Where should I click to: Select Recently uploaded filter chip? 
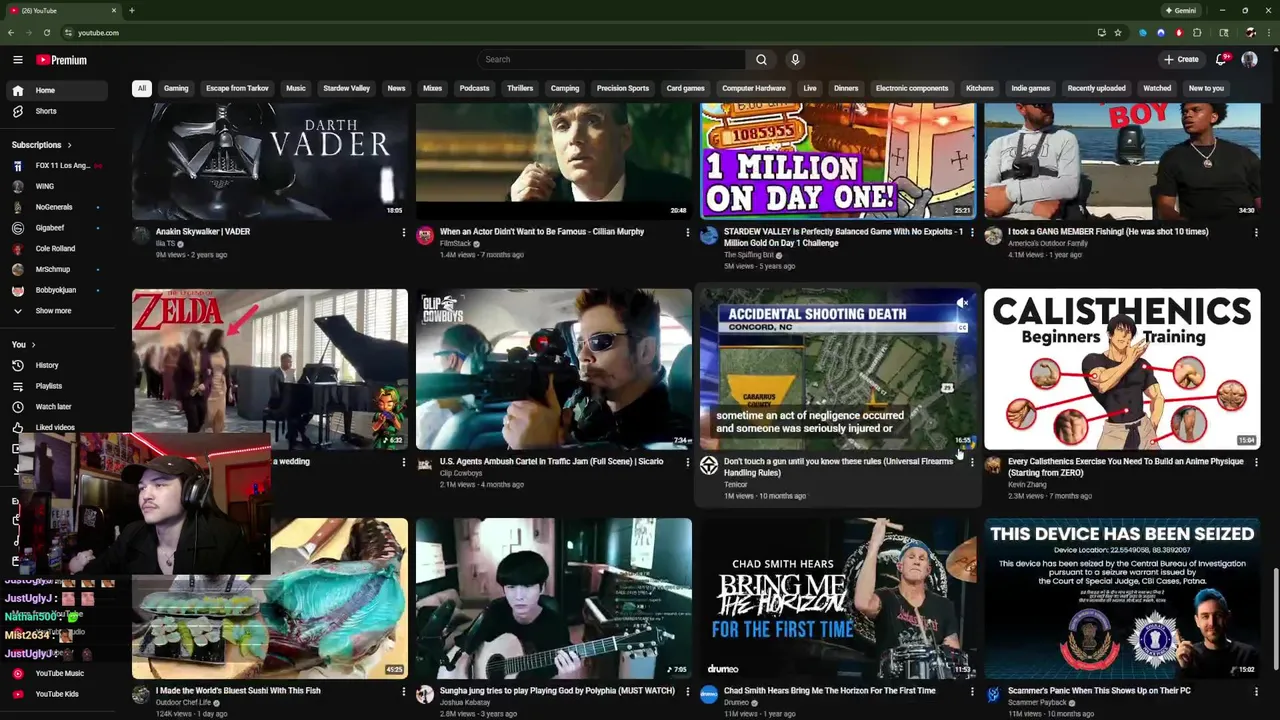click(1096, 88)
